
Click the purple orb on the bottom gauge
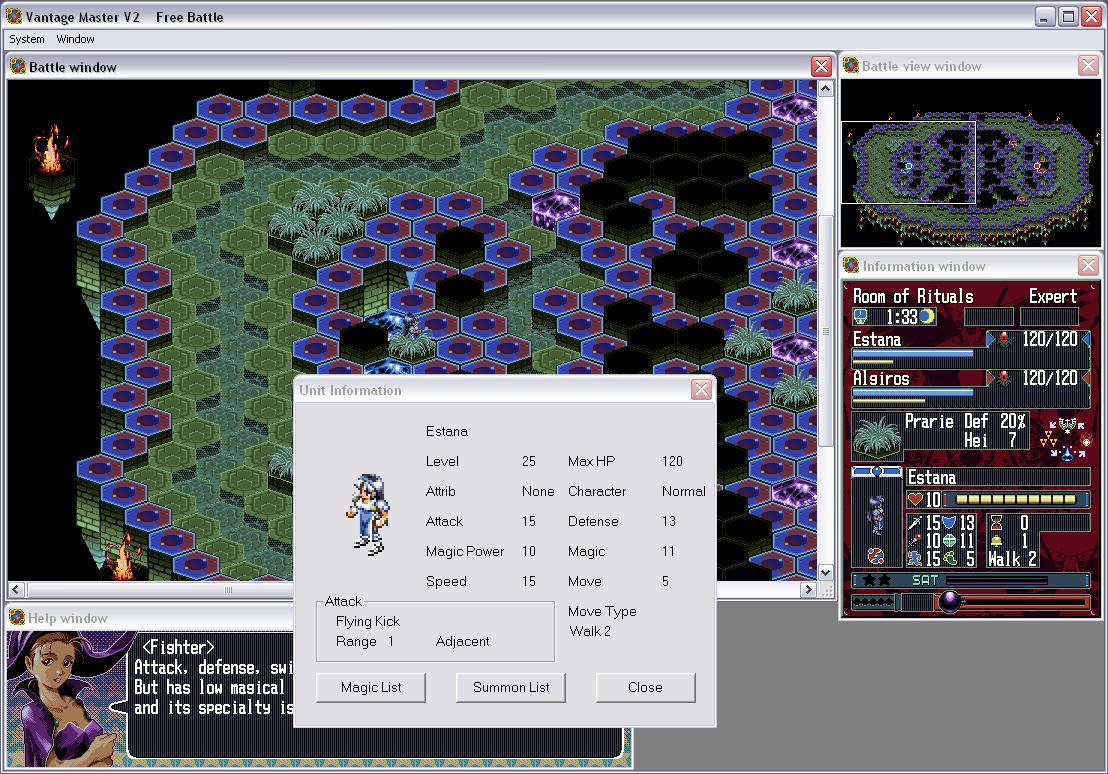point(949,602)
